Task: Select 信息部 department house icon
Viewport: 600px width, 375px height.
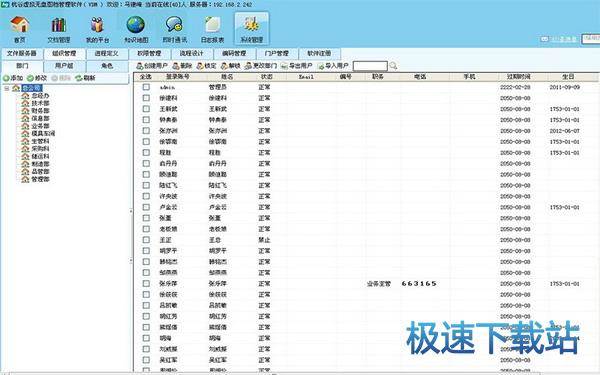Action: coord(25,118)
